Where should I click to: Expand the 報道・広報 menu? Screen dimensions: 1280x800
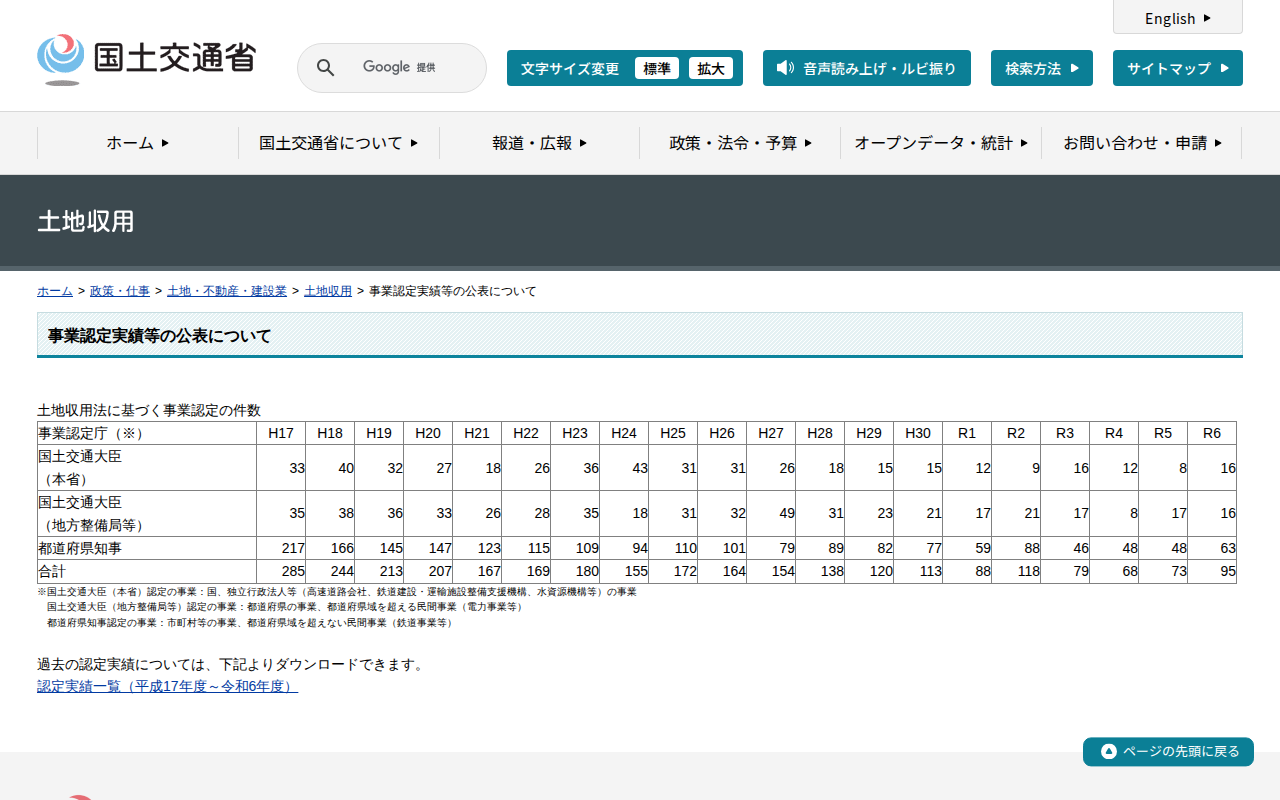539,143
